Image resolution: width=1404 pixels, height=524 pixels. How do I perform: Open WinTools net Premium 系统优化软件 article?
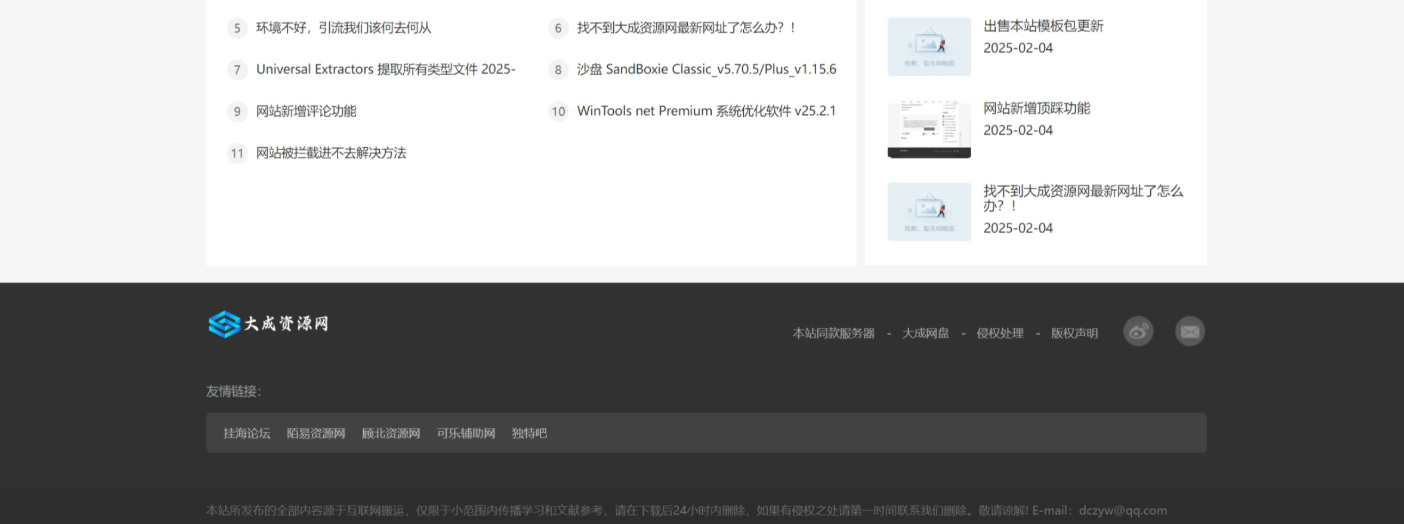[707, 111]
